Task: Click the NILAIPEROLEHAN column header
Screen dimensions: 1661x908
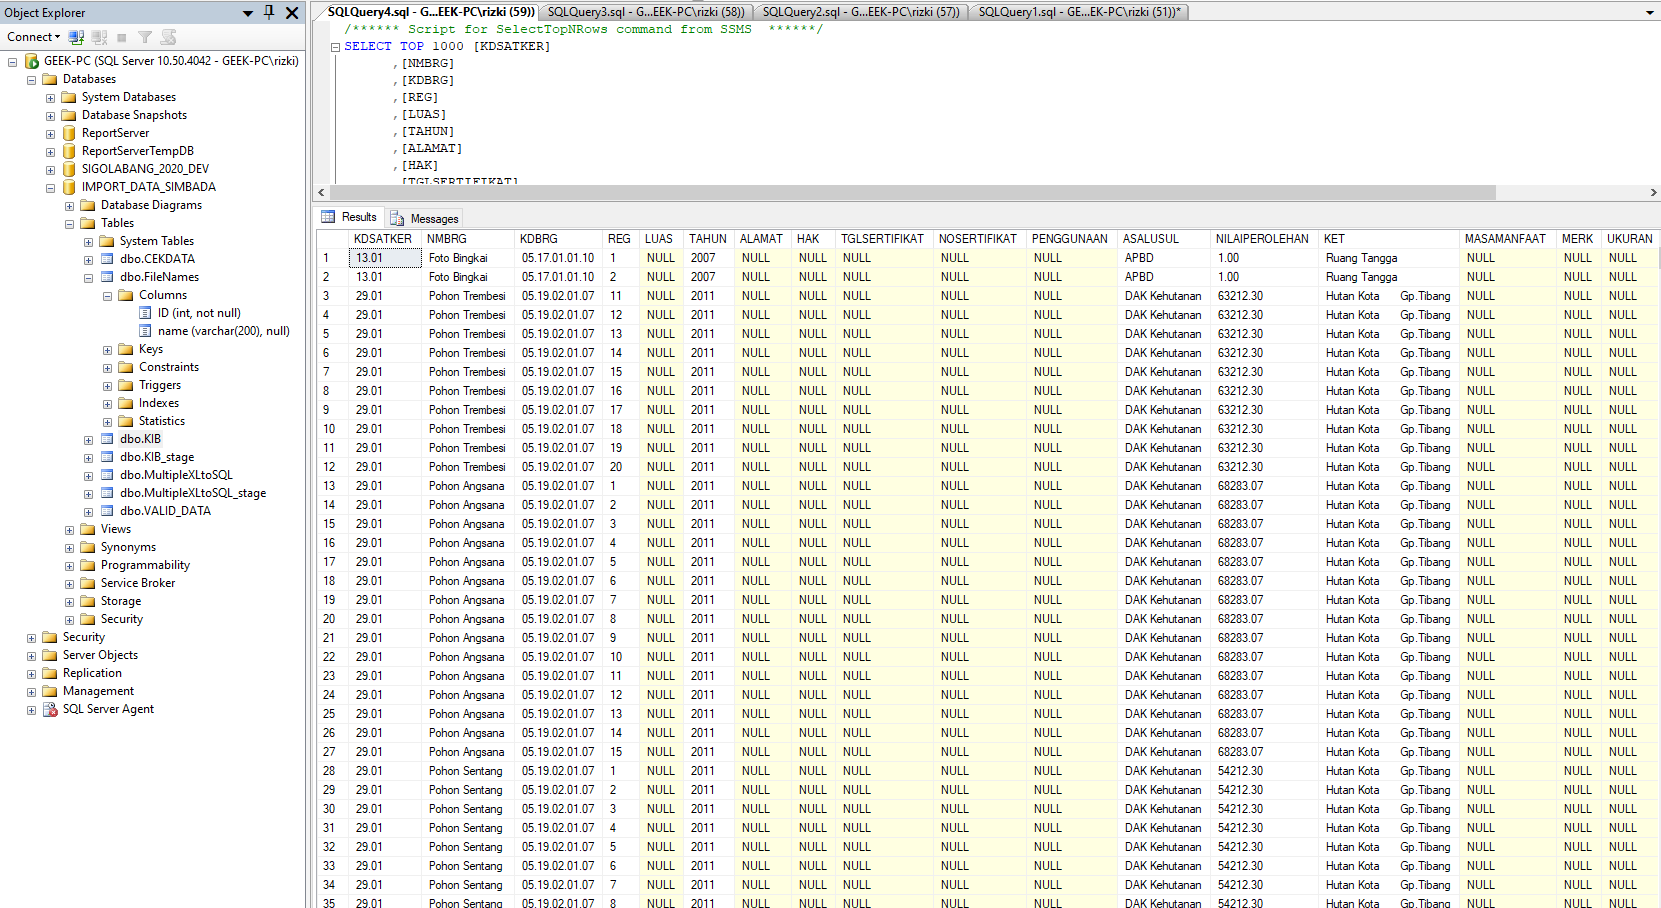Action: (1265, 239)
